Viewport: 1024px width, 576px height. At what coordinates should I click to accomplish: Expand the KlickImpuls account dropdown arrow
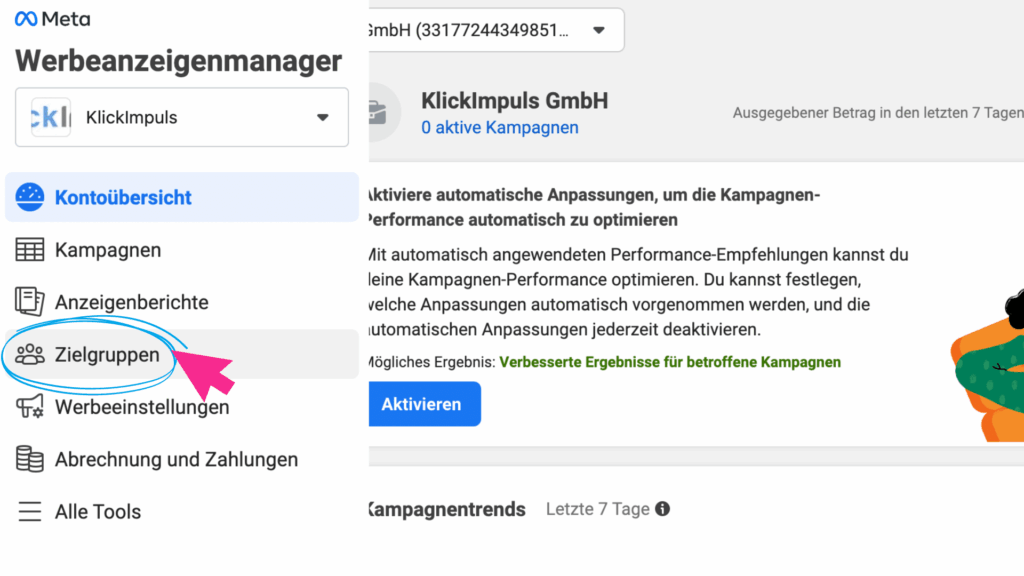coord(322,117)
